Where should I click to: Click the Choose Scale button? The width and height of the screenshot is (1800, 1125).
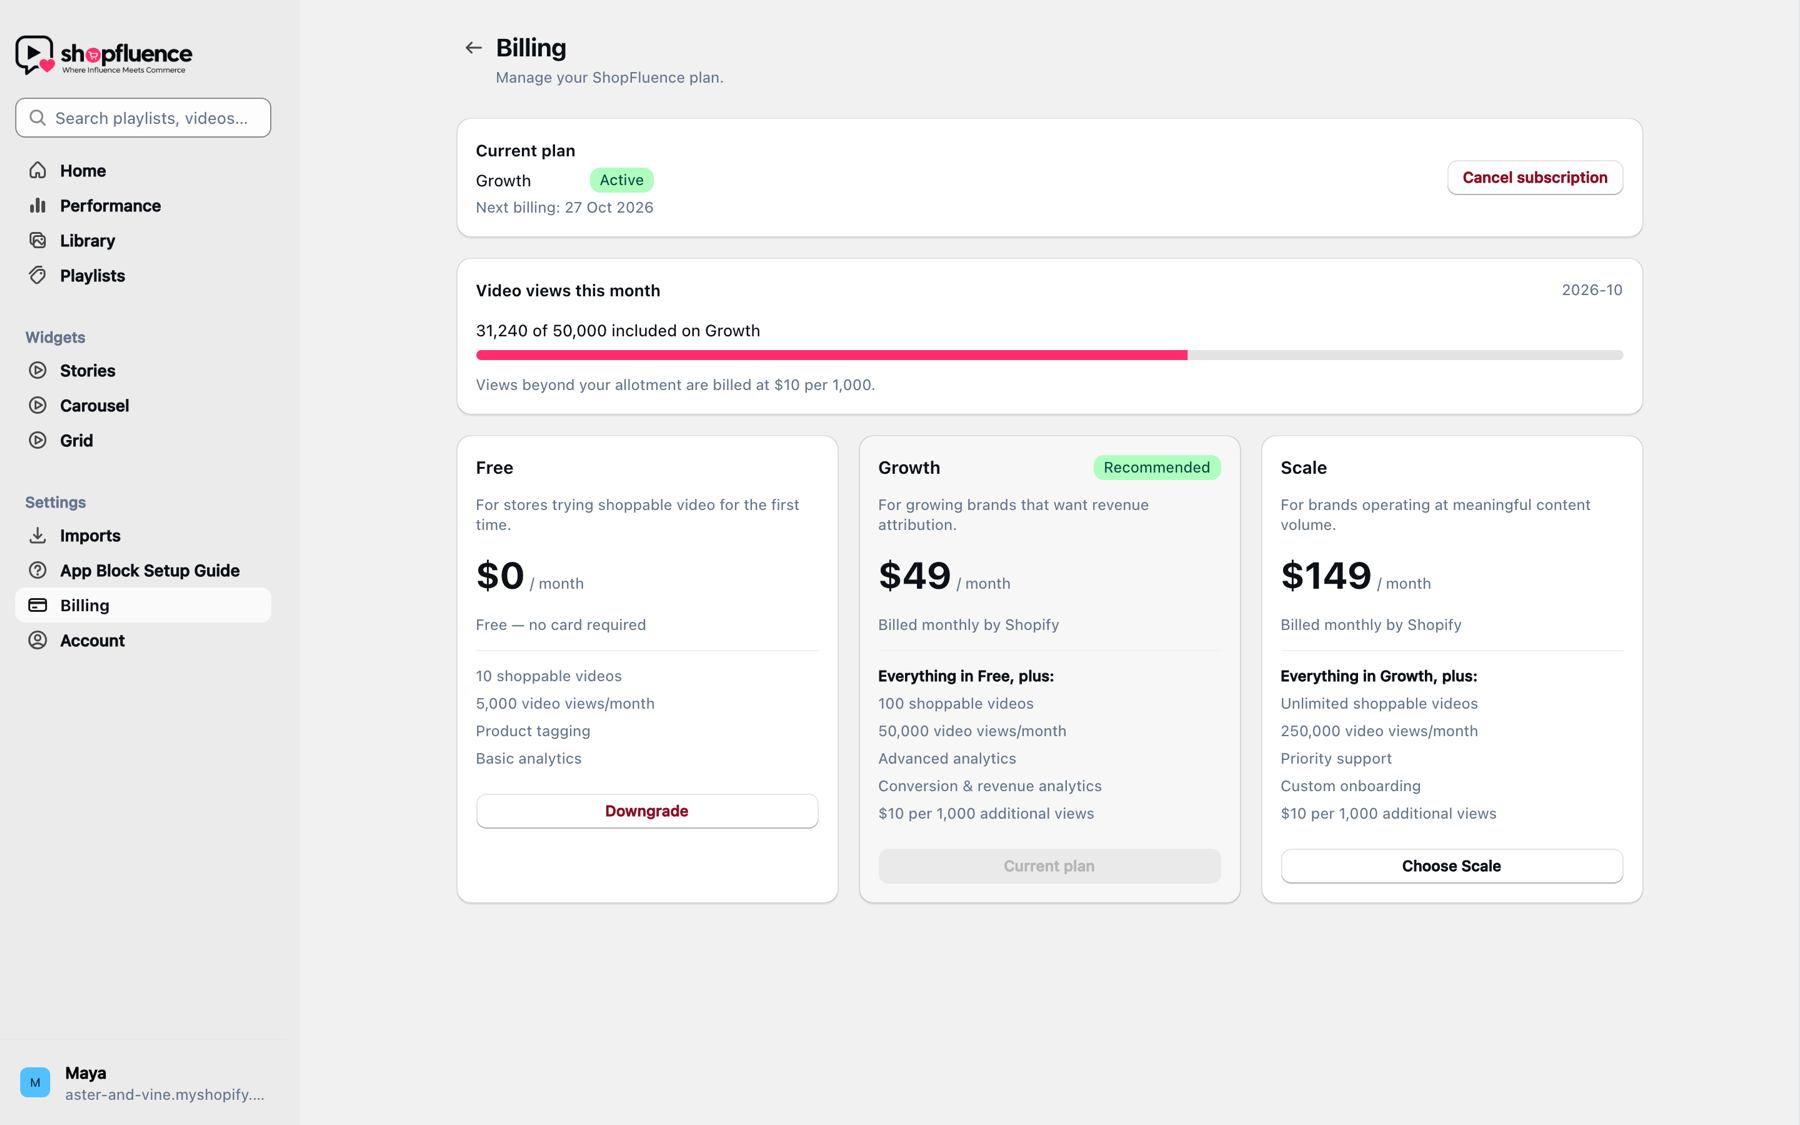tap(1451, 866)
